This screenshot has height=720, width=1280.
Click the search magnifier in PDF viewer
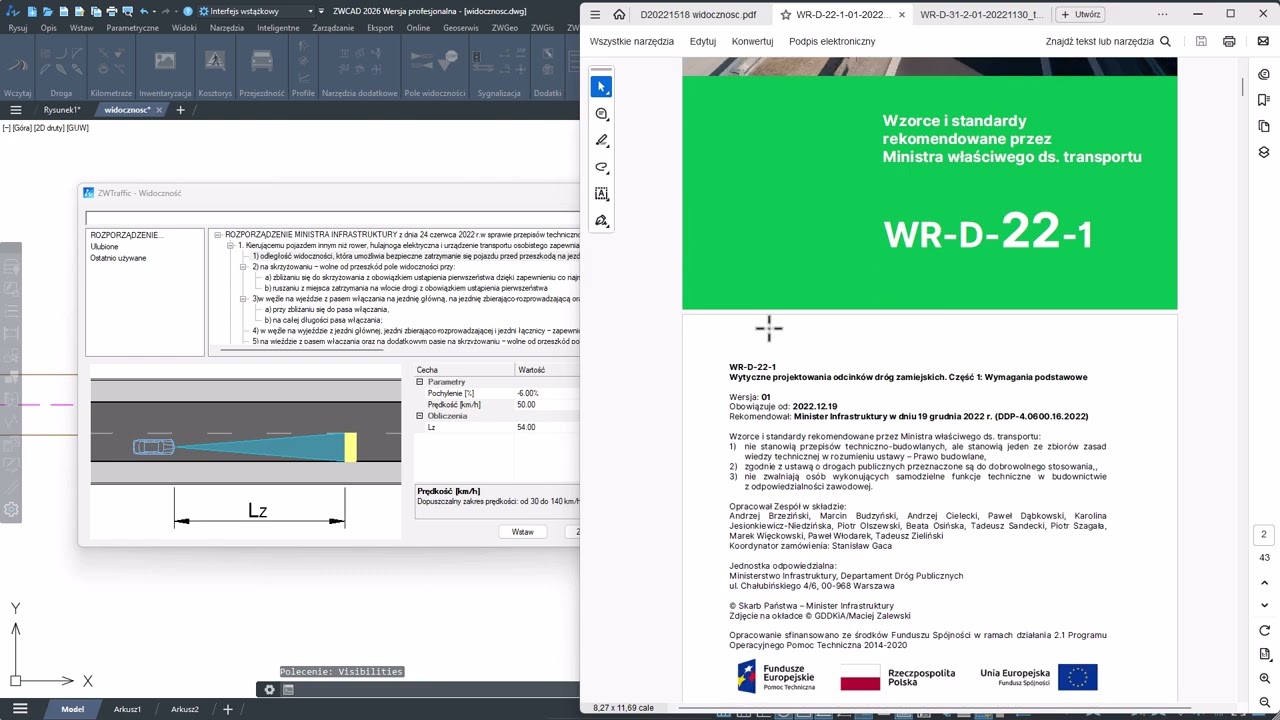(1165, 42)
